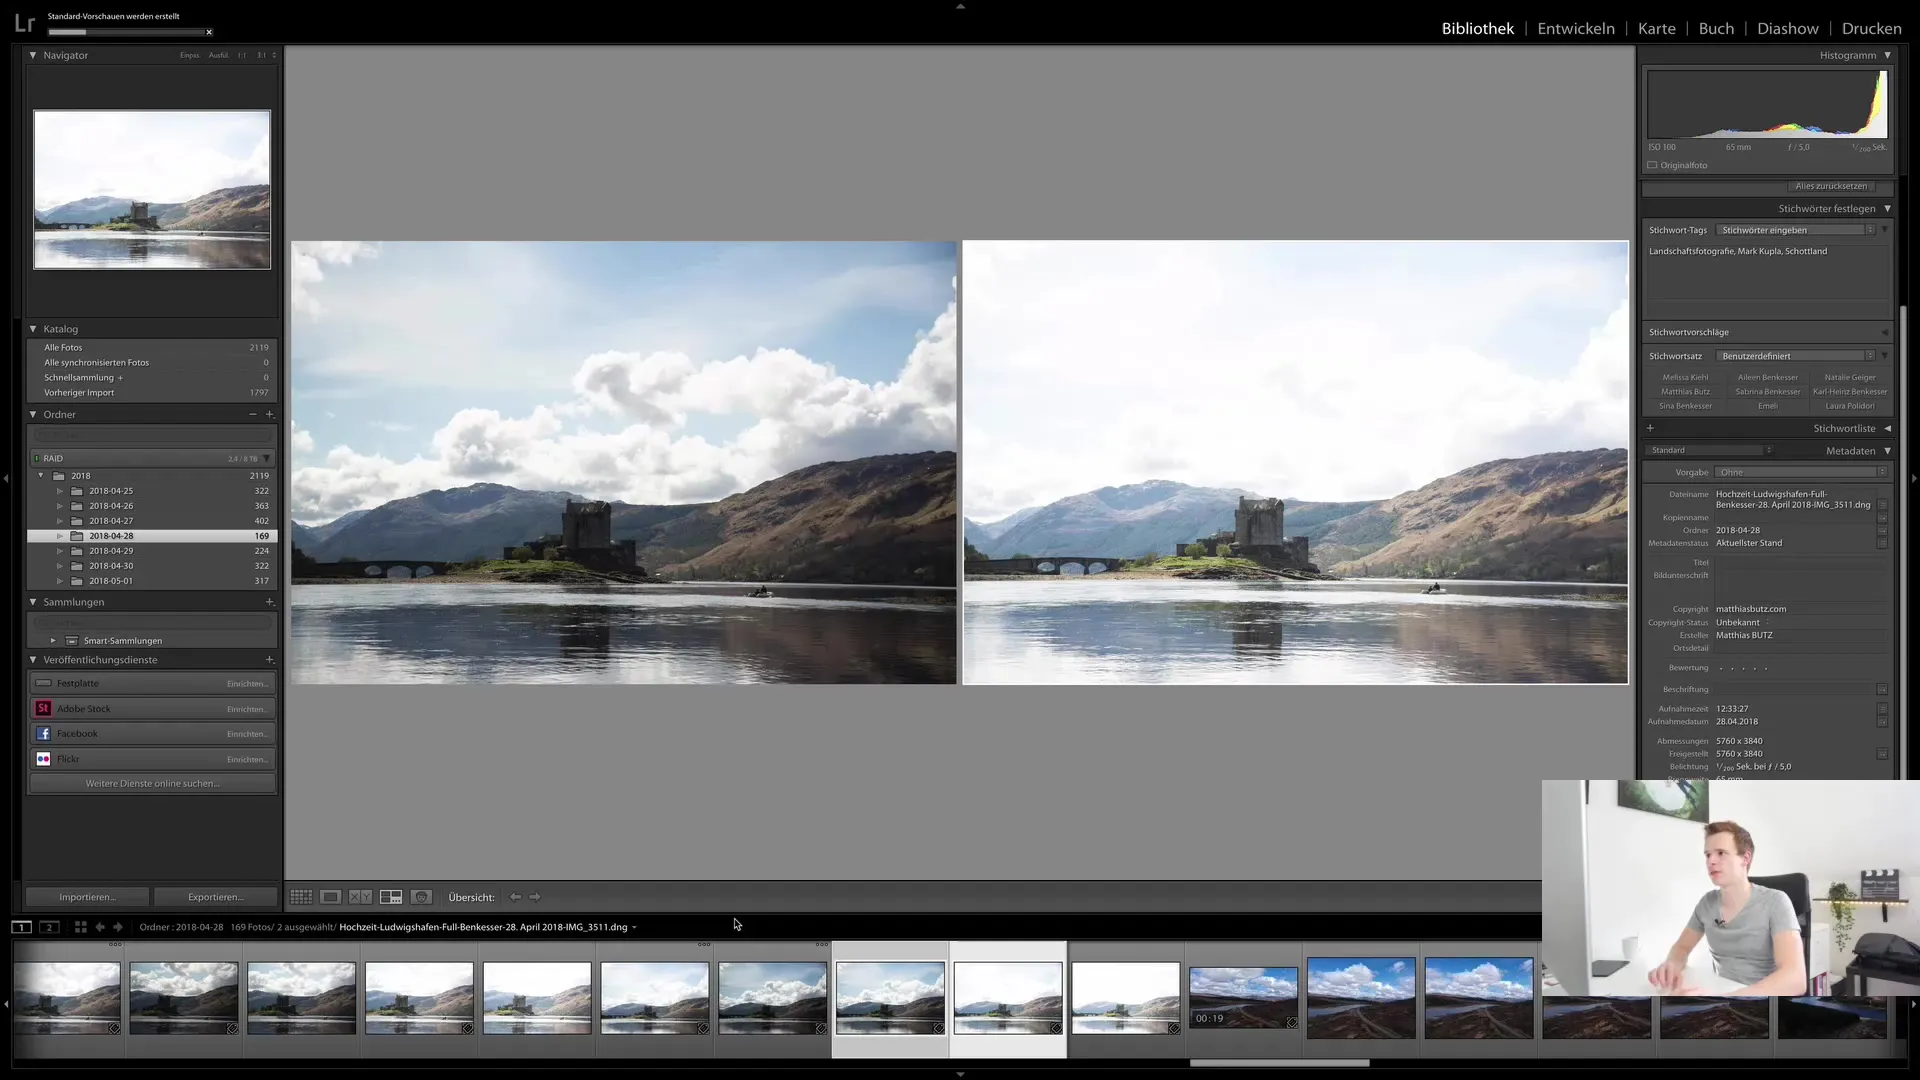This screenshot has width=1920, height=1080.
Task: Expand the 2018-04-25 folder
Action: tap(60, 491)
